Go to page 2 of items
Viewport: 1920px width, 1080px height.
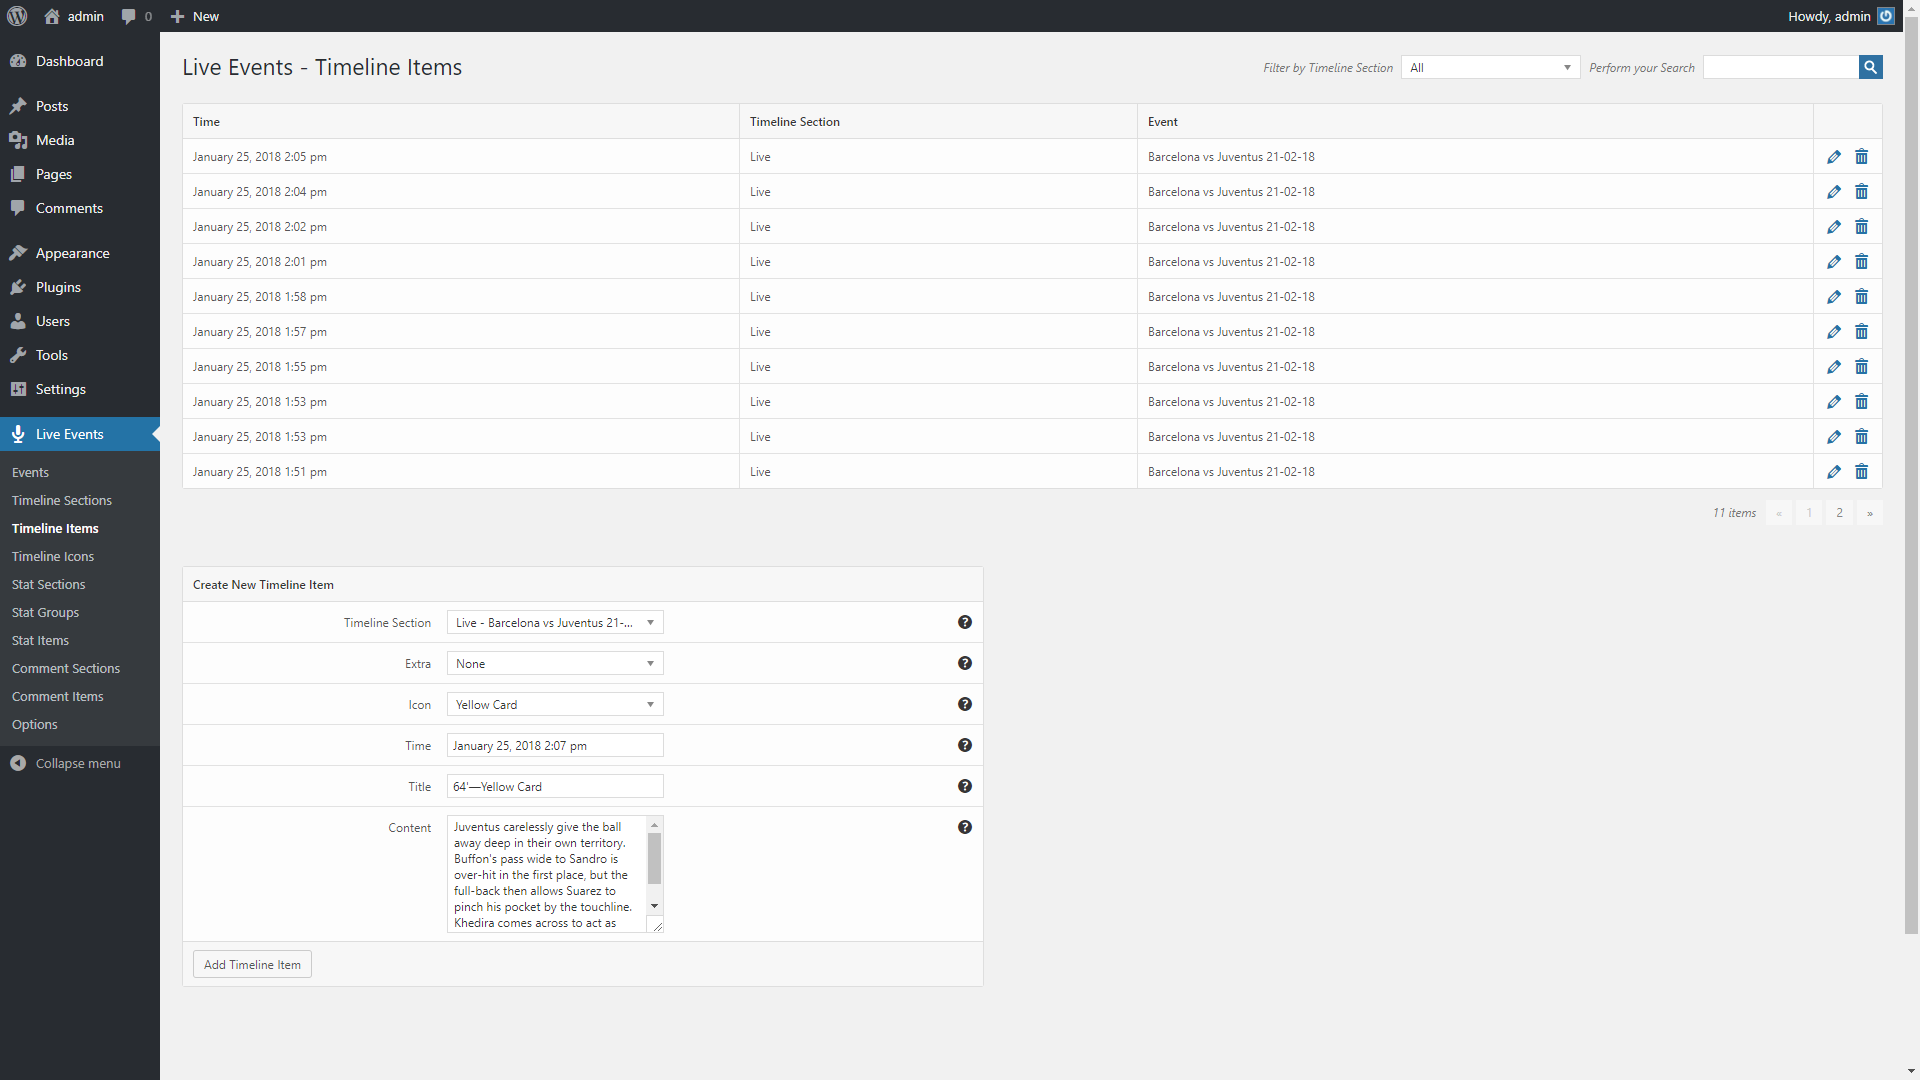pos(1838,513)
